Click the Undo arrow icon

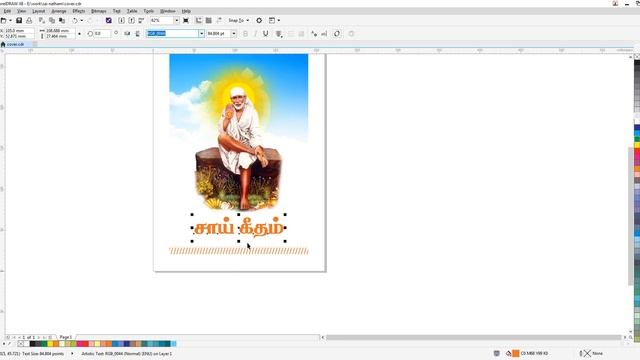[75, 20]
